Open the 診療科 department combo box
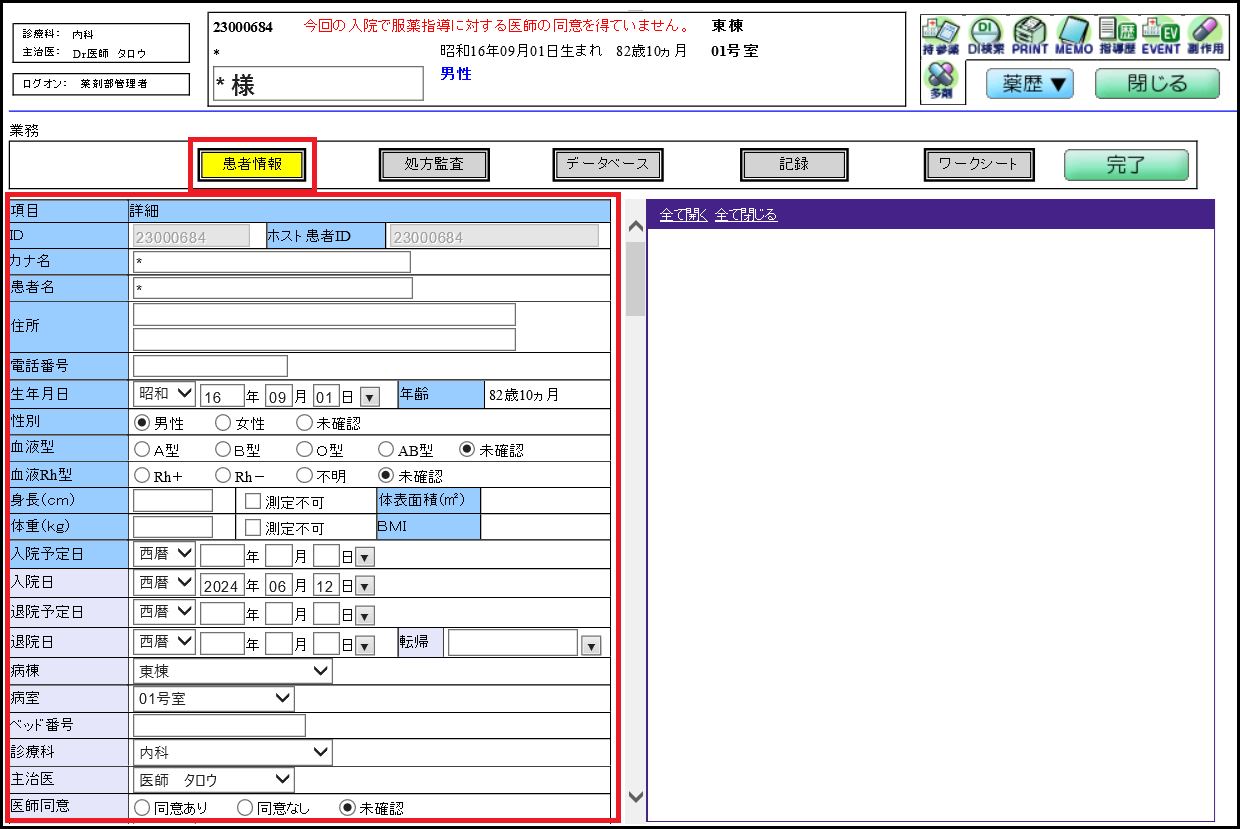Image resolution: width=1240 pixels, height=829 pixels. [232, 752]
